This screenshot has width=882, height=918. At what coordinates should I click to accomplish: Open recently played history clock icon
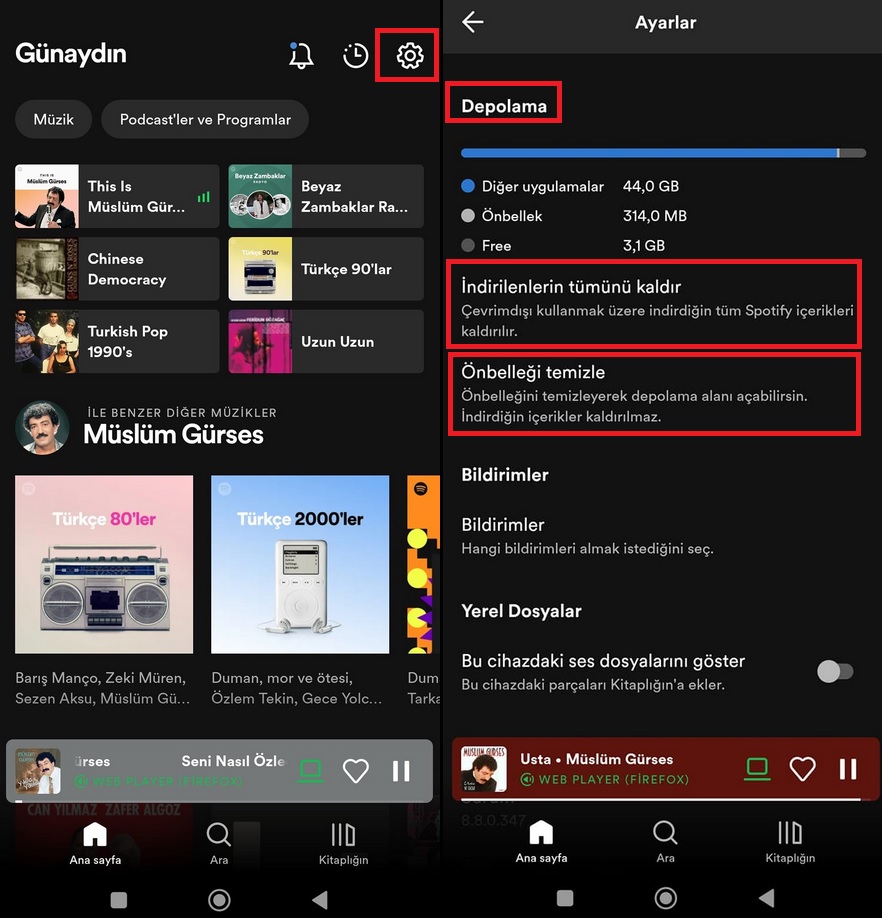[355, 56]
